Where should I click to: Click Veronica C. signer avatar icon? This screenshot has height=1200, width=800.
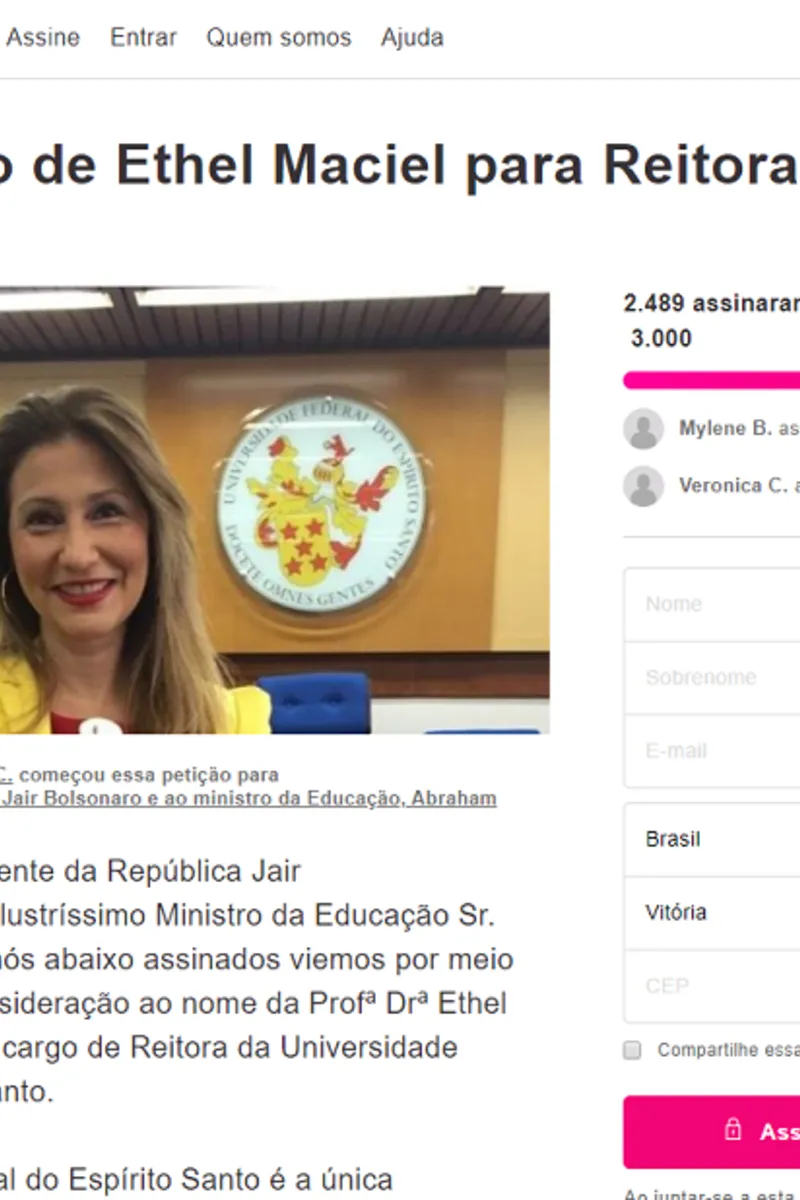point(643,486)
